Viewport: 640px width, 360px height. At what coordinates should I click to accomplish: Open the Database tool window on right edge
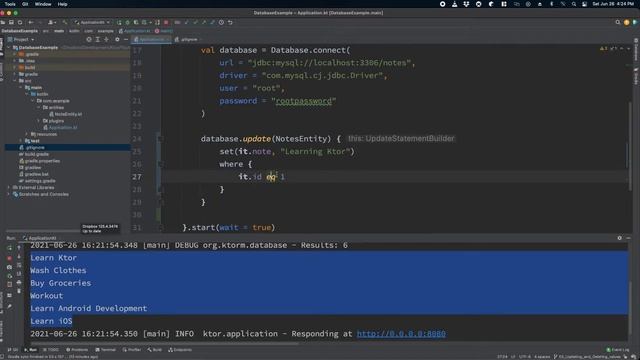click(636, 50)
